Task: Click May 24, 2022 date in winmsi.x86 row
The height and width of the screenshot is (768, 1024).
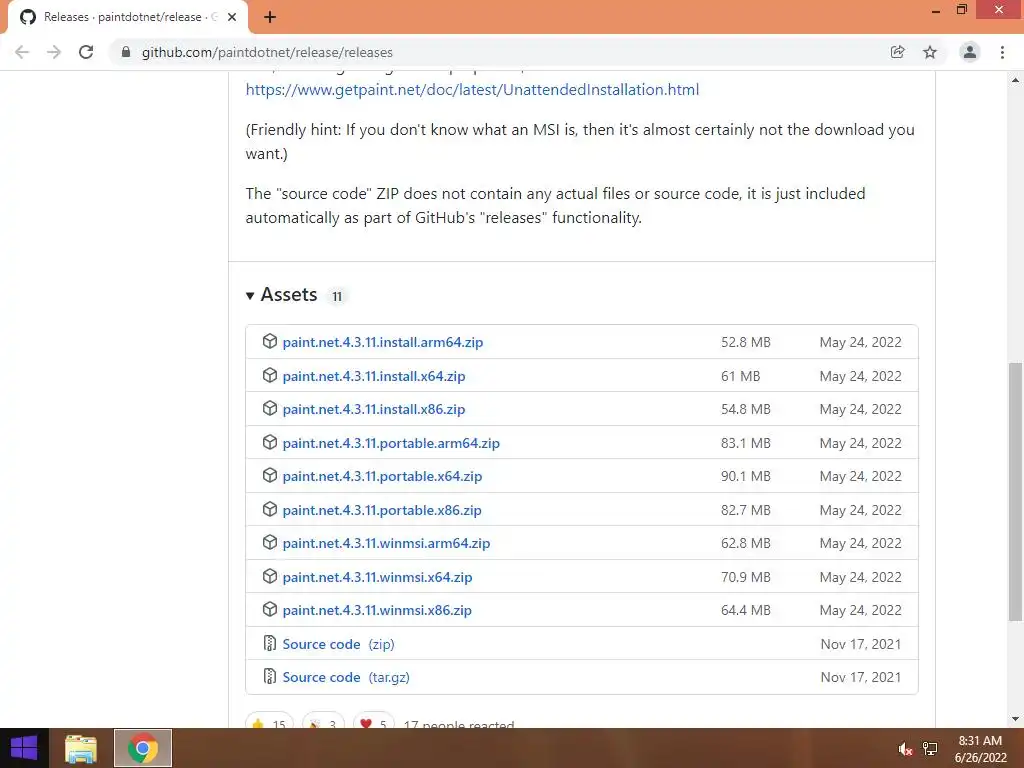Action: [x=861, y=611]
